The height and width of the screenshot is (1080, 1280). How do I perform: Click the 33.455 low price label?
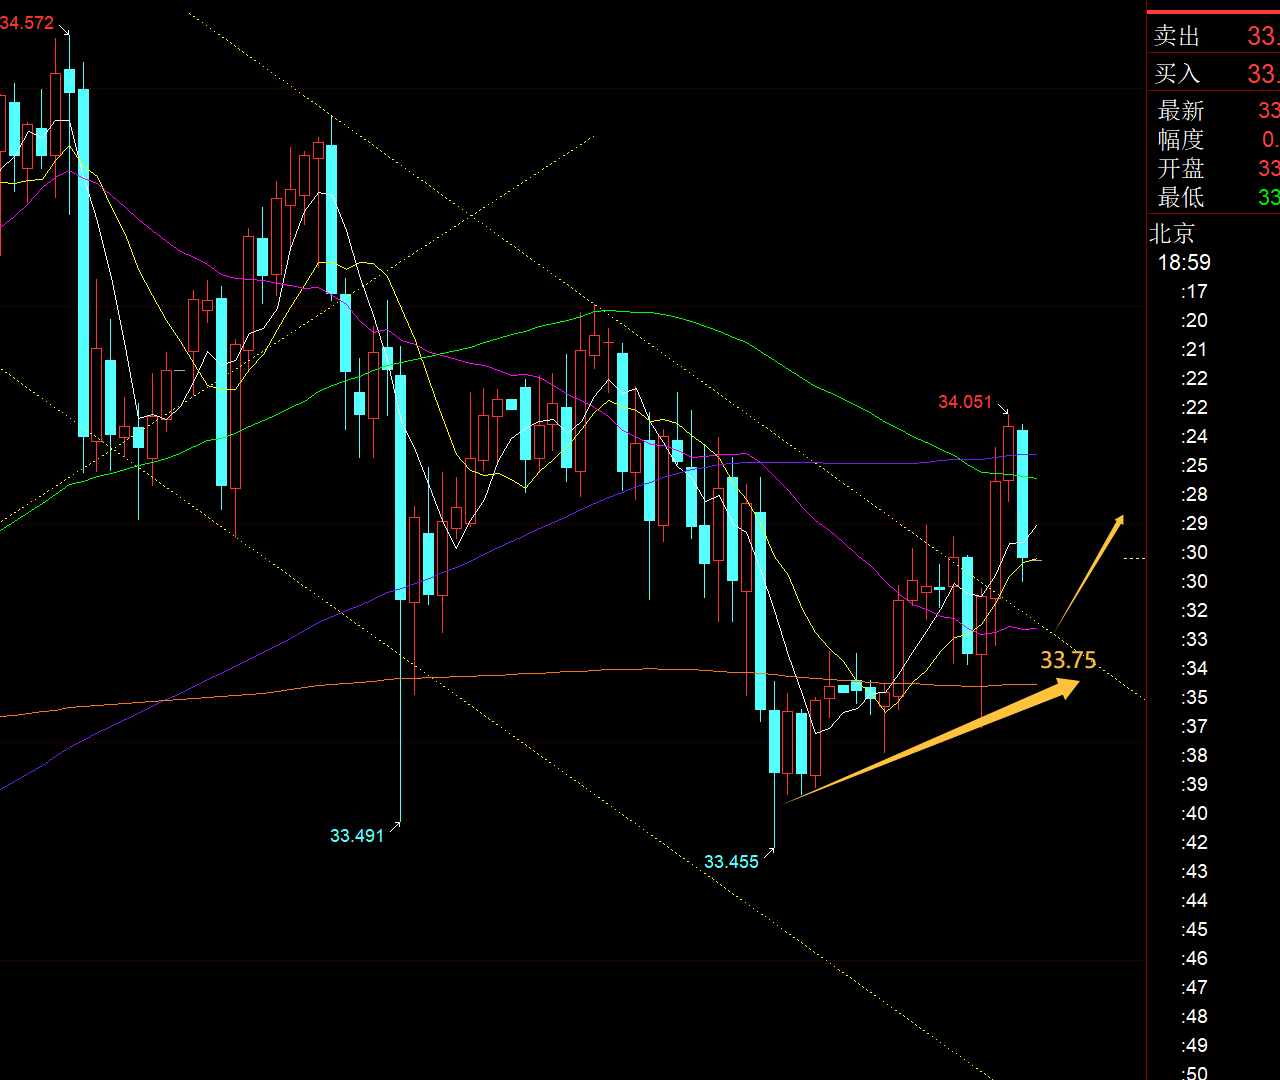pyautogui.click(x=731, y=862)
